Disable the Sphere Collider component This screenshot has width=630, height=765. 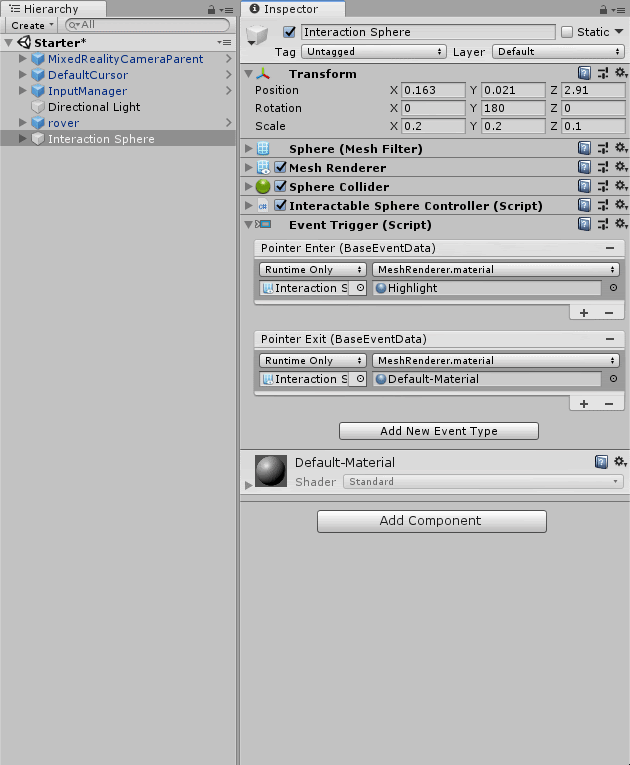[x=281, y=186]
